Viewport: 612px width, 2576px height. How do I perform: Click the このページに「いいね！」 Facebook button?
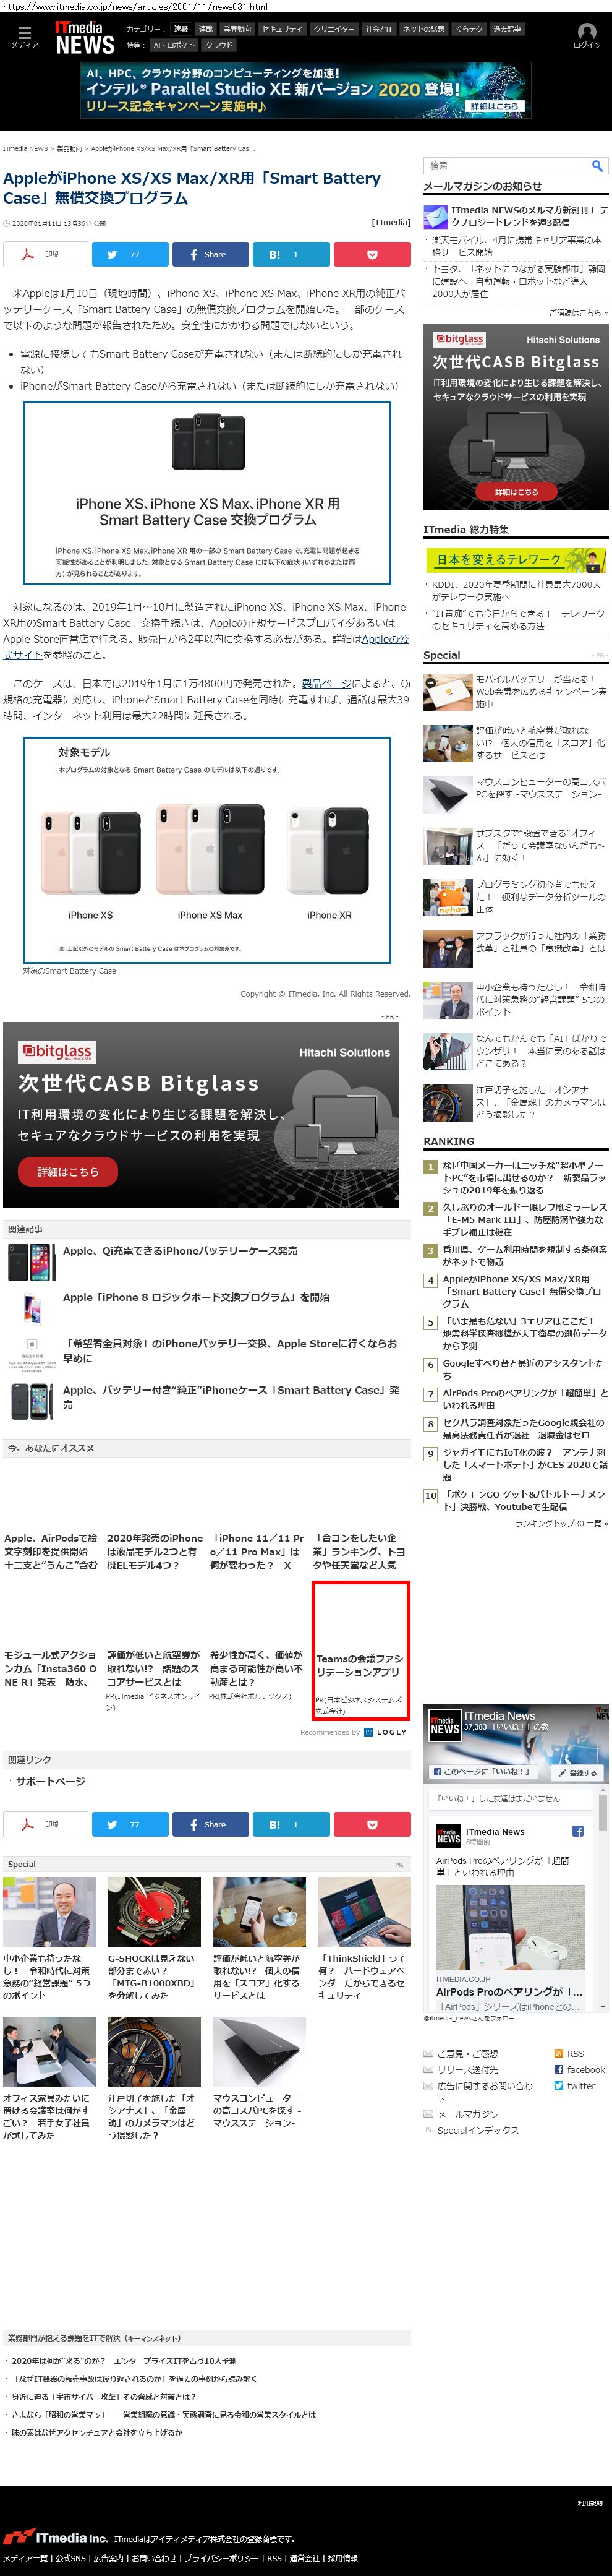[x=482, y=1772]
